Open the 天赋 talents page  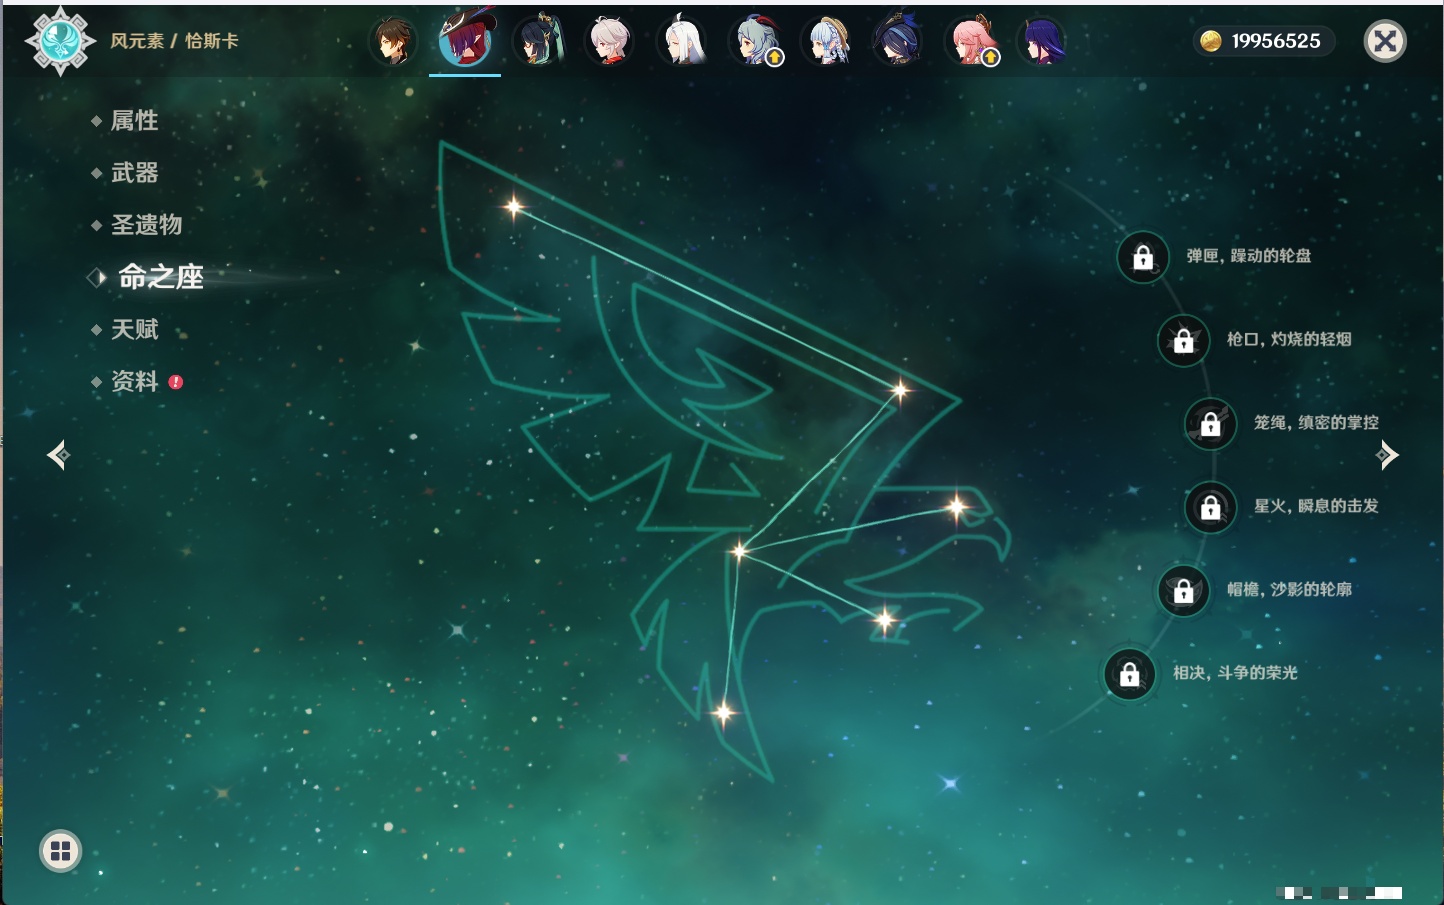click(134, 329)
